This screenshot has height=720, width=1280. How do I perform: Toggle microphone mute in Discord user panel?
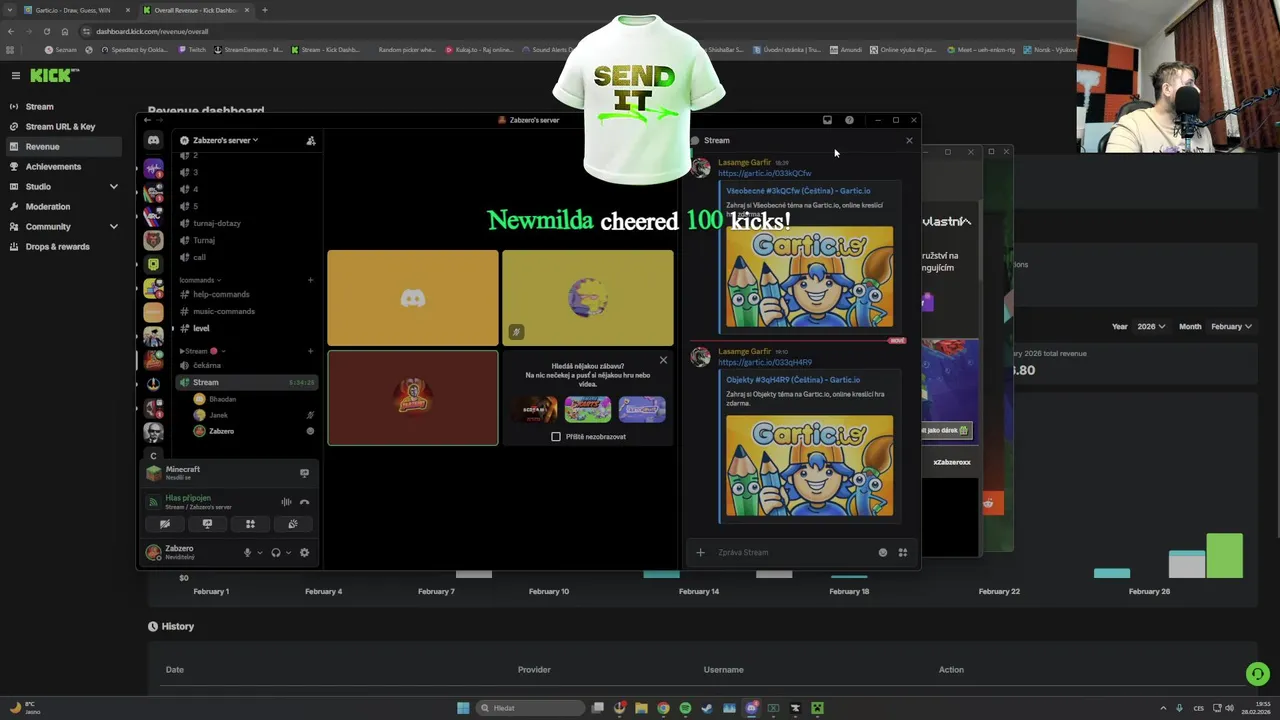click(247, 552)
